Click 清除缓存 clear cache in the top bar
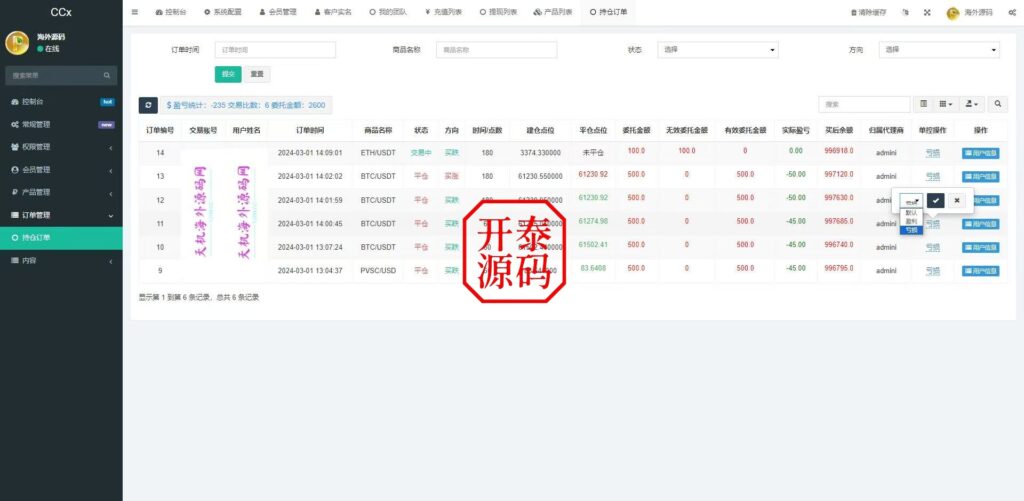The width and height of the screenshot is (1024, 501). click(x=869, y=12)
